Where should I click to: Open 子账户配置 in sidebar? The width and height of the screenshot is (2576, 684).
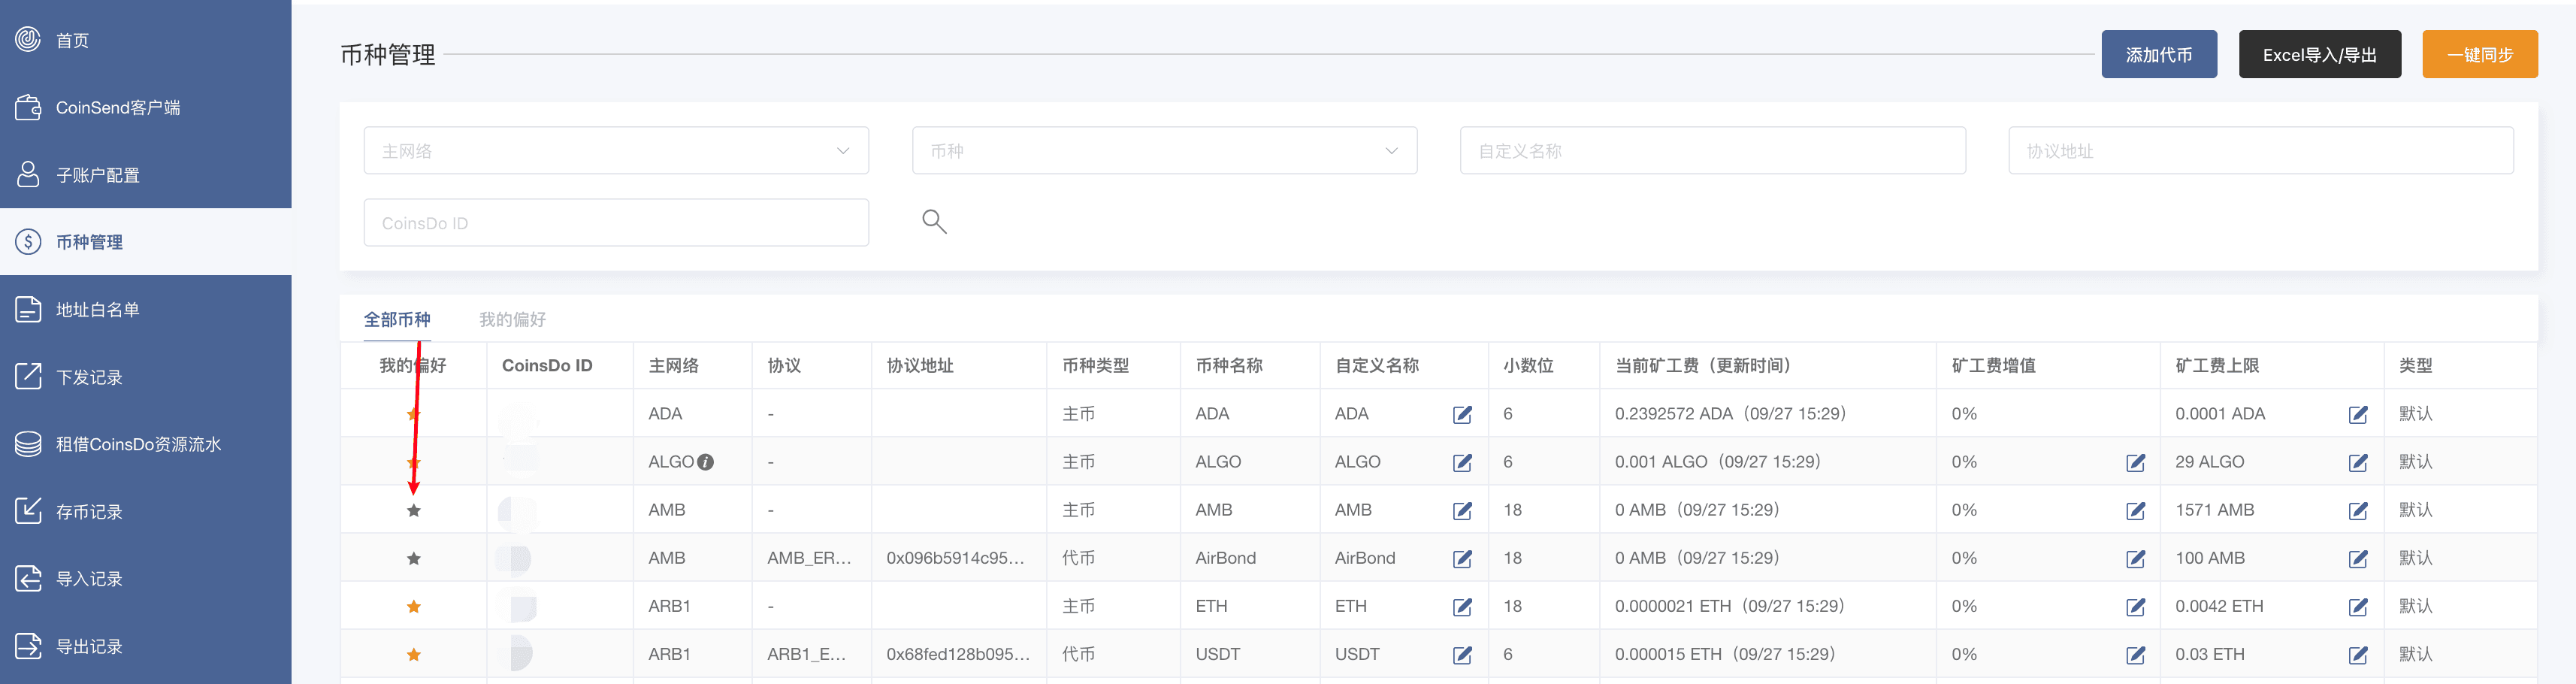coord(97,175)
